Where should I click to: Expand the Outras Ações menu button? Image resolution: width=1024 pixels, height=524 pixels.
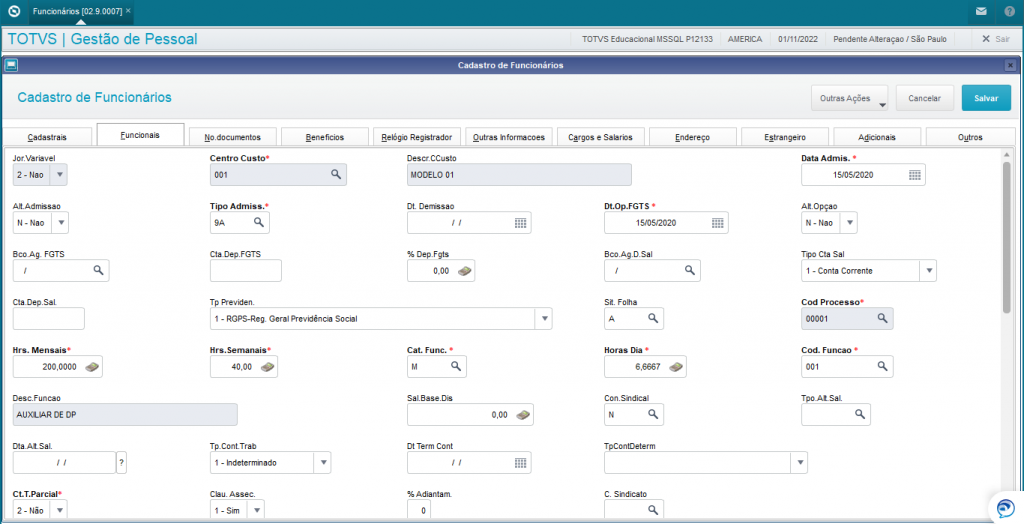click(x=850, y=99)
